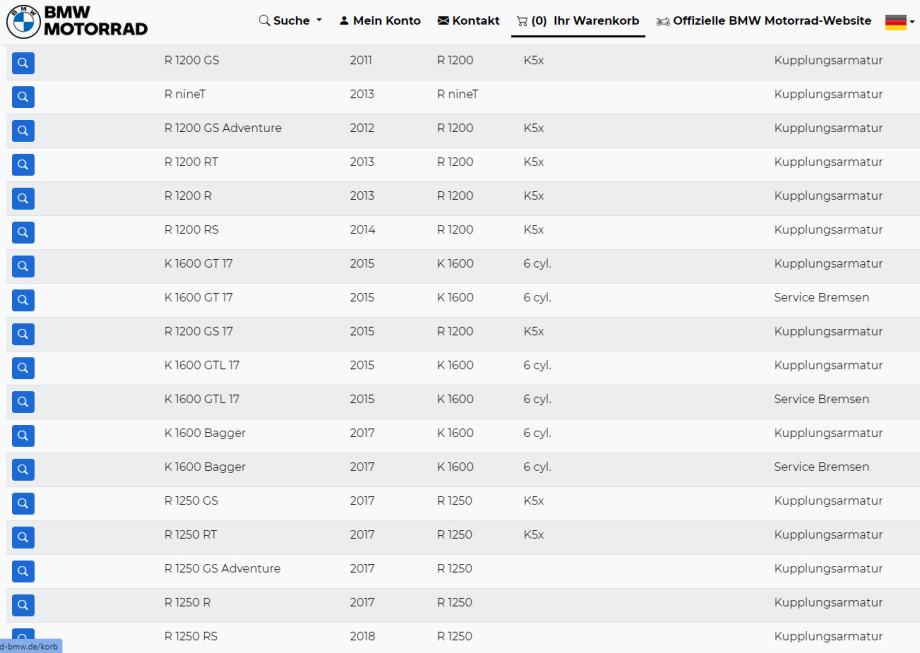This screenshot has height=653, width=920.
Task: Click 'K5x' in the R 1250 RT row
Action: click(533, 534)
